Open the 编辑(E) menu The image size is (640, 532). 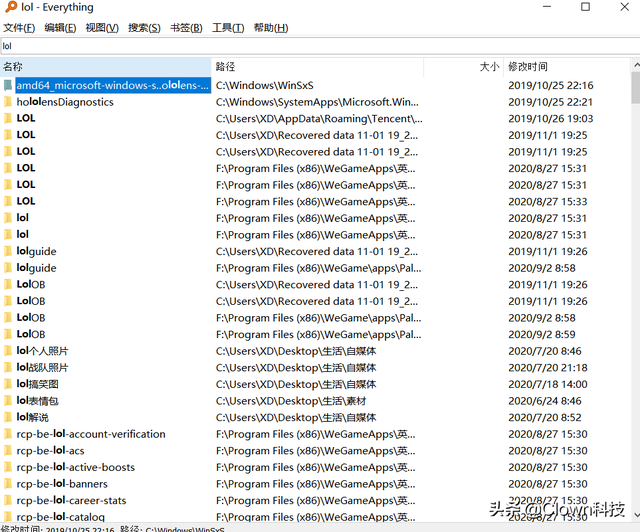[x=60, y=28]
